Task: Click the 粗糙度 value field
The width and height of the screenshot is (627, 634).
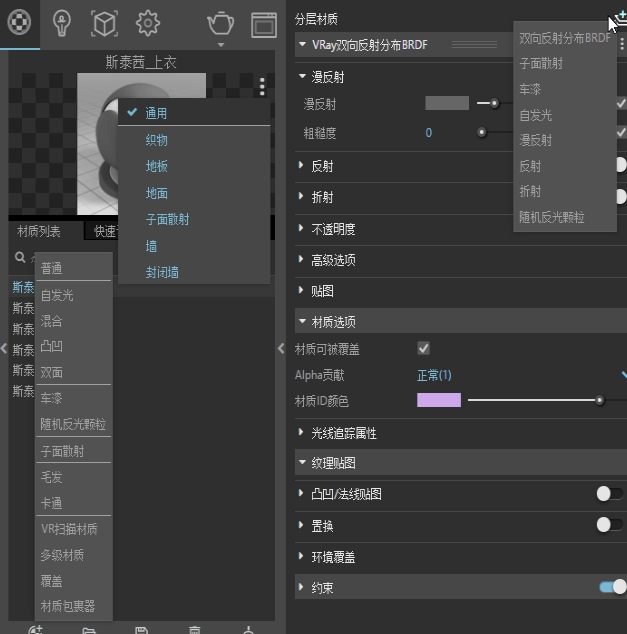Action: [429, 132]
